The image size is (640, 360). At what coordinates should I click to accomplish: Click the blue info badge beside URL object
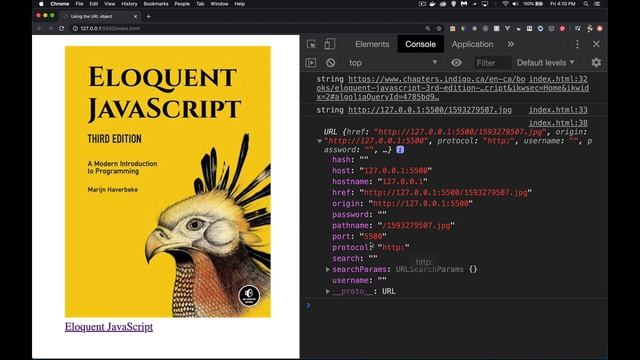(x=400, y=149)
